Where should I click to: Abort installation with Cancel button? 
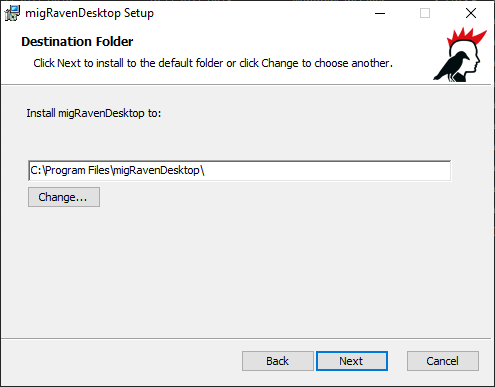tap(443, 361)
